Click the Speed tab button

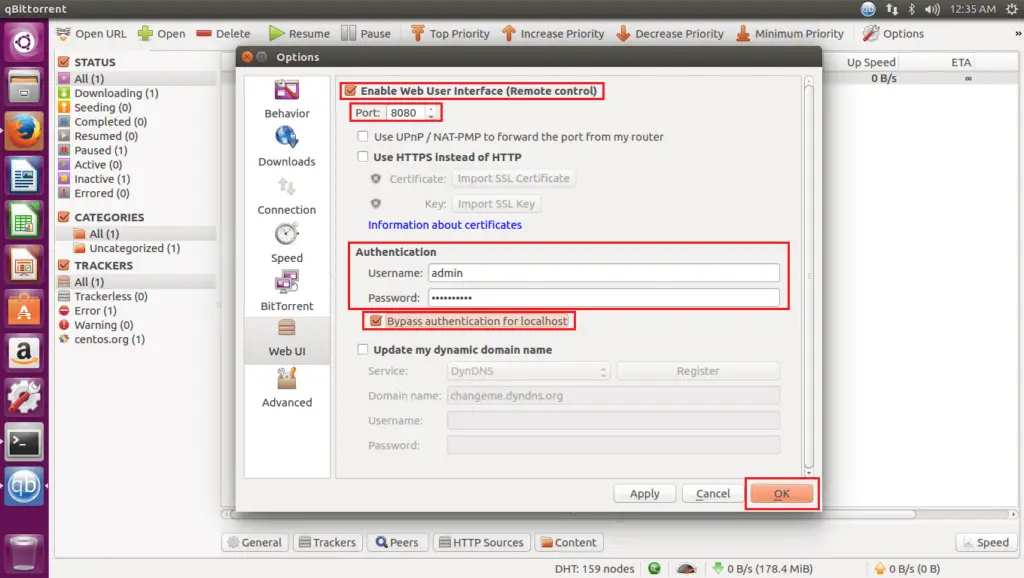click(x=986, y=542)
